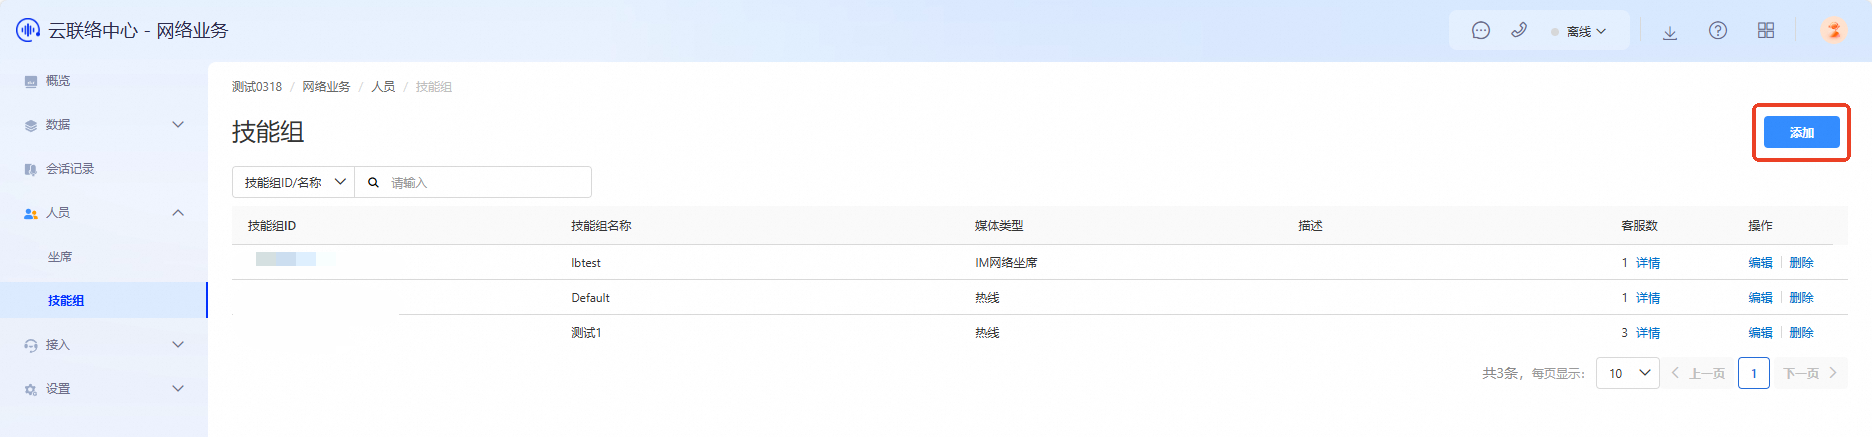Focus the 请输入 search field
Viewport: 1872px width, 437px height.
coord(473,182)
